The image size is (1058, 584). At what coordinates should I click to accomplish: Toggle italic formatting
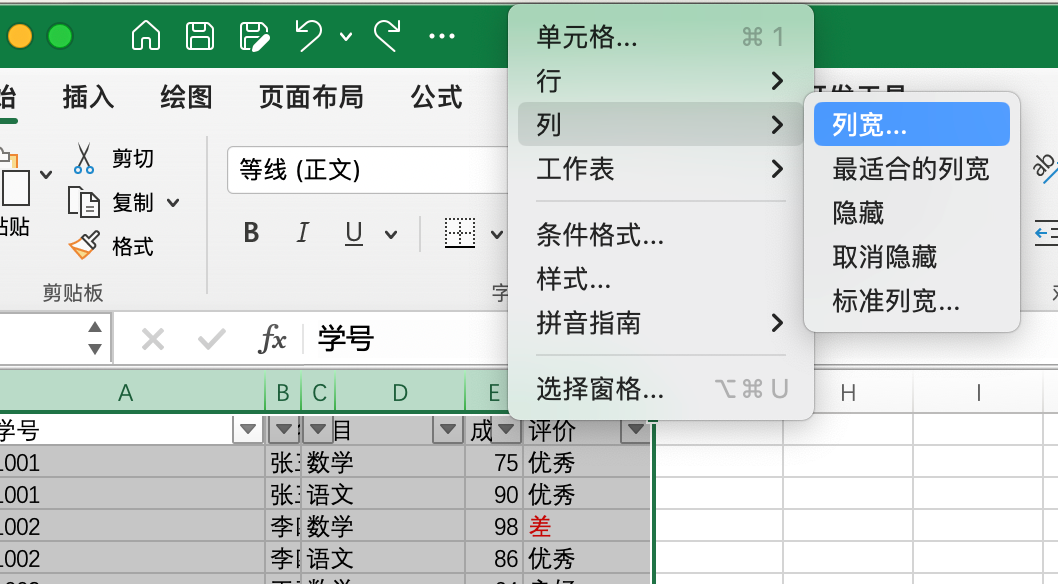[x=301, y=232]
